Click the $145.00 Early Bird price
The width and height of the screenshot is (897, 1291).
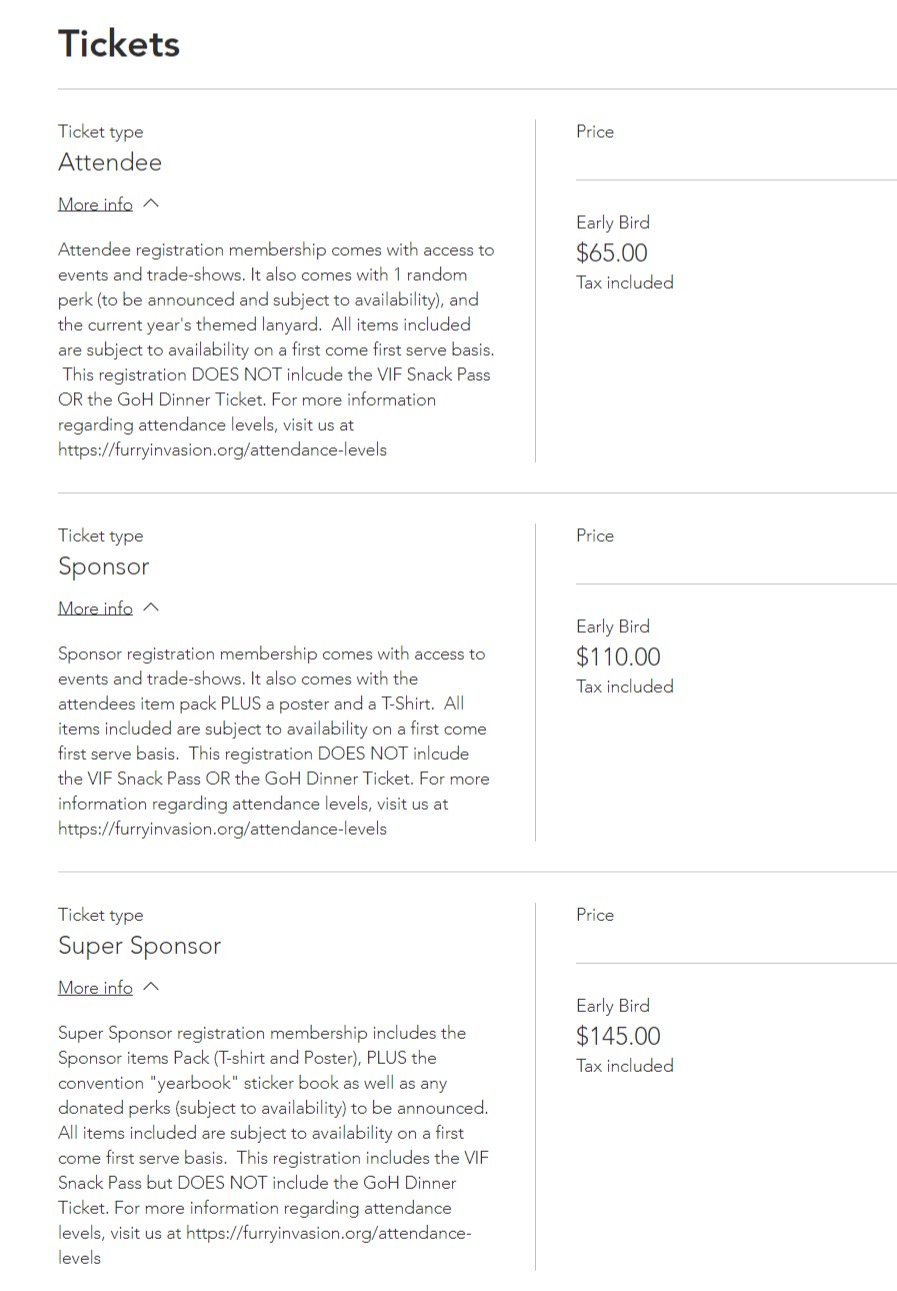point(618,1036)
